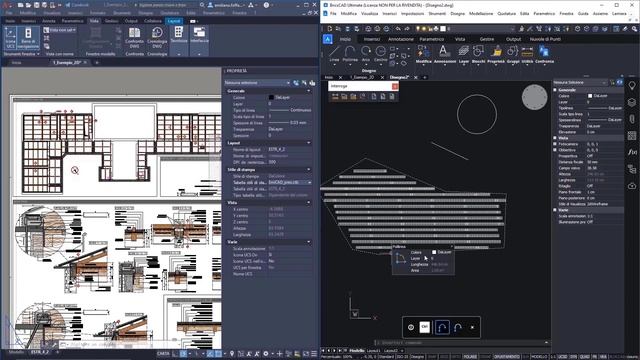
Task: Open the plot style table dropdown
Action: point(310,182)
